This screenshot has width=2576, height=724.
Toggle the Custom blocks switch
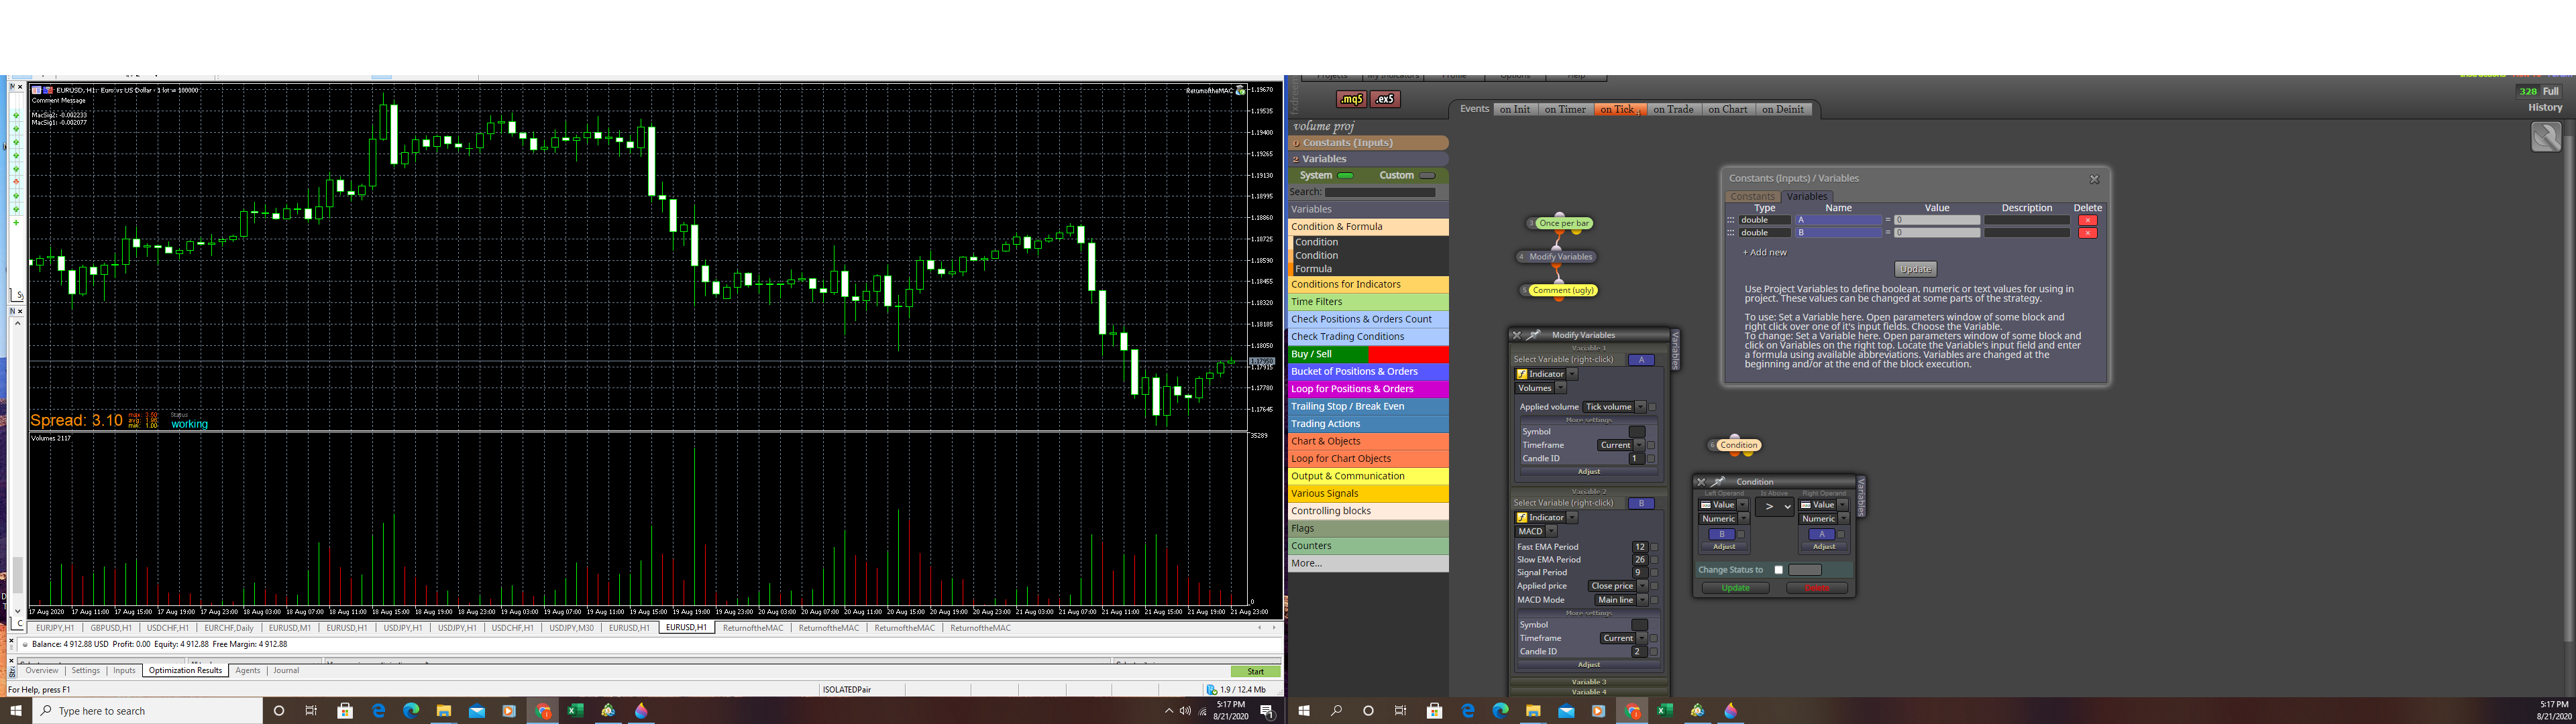coord(1427,176)
